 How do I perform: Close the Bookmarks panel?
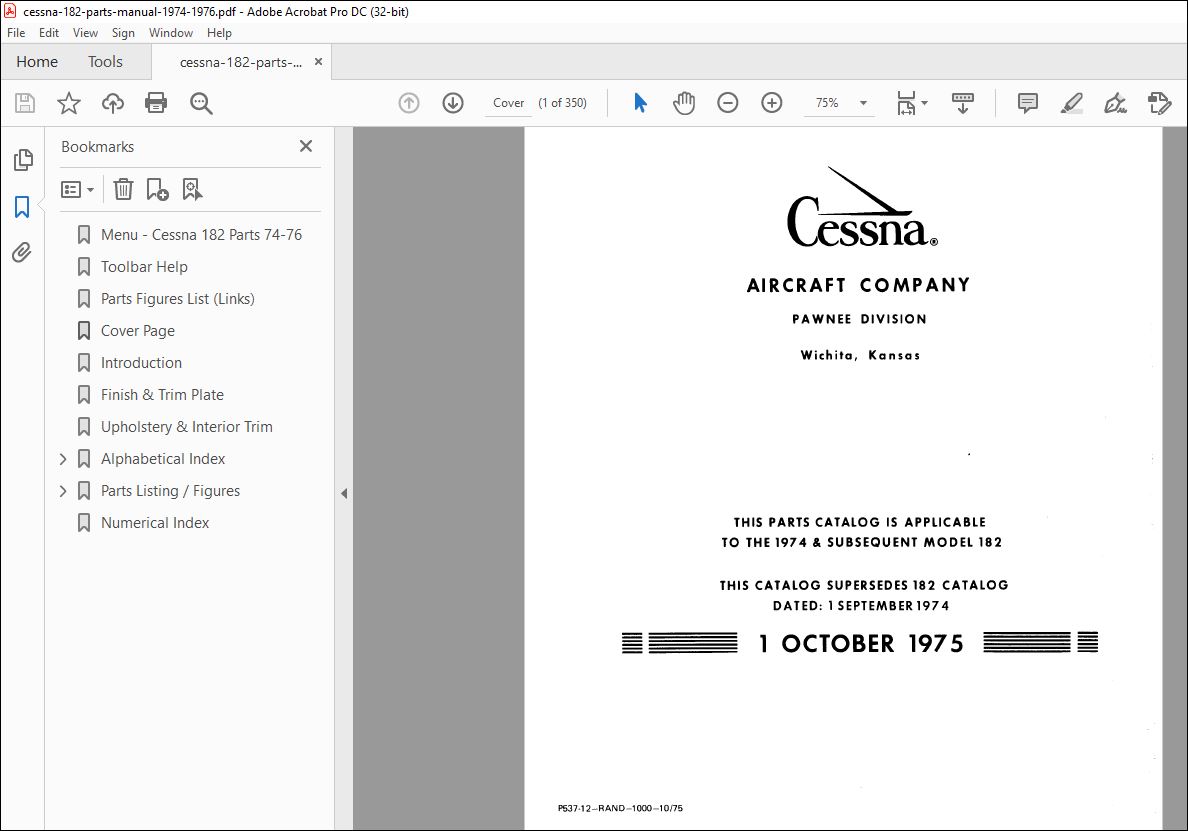[305, 146]
